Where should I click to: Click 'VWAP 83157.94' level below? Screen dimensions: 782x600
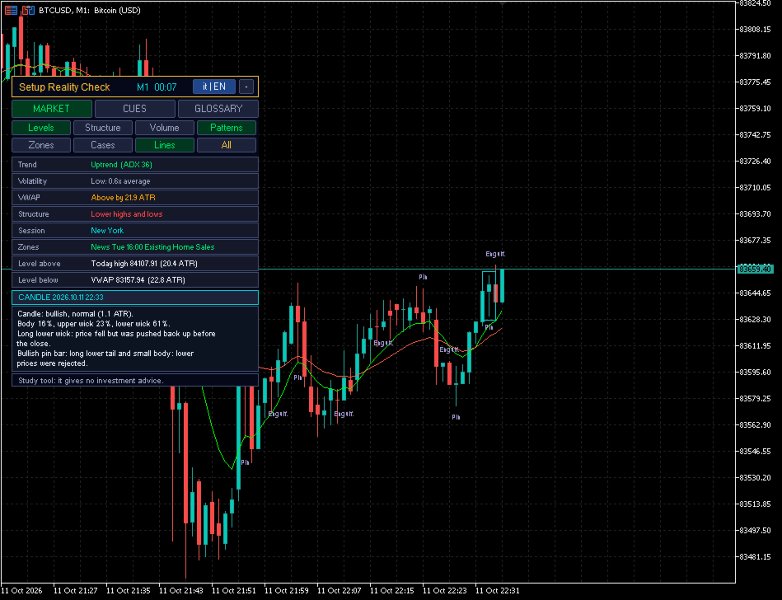138,280
